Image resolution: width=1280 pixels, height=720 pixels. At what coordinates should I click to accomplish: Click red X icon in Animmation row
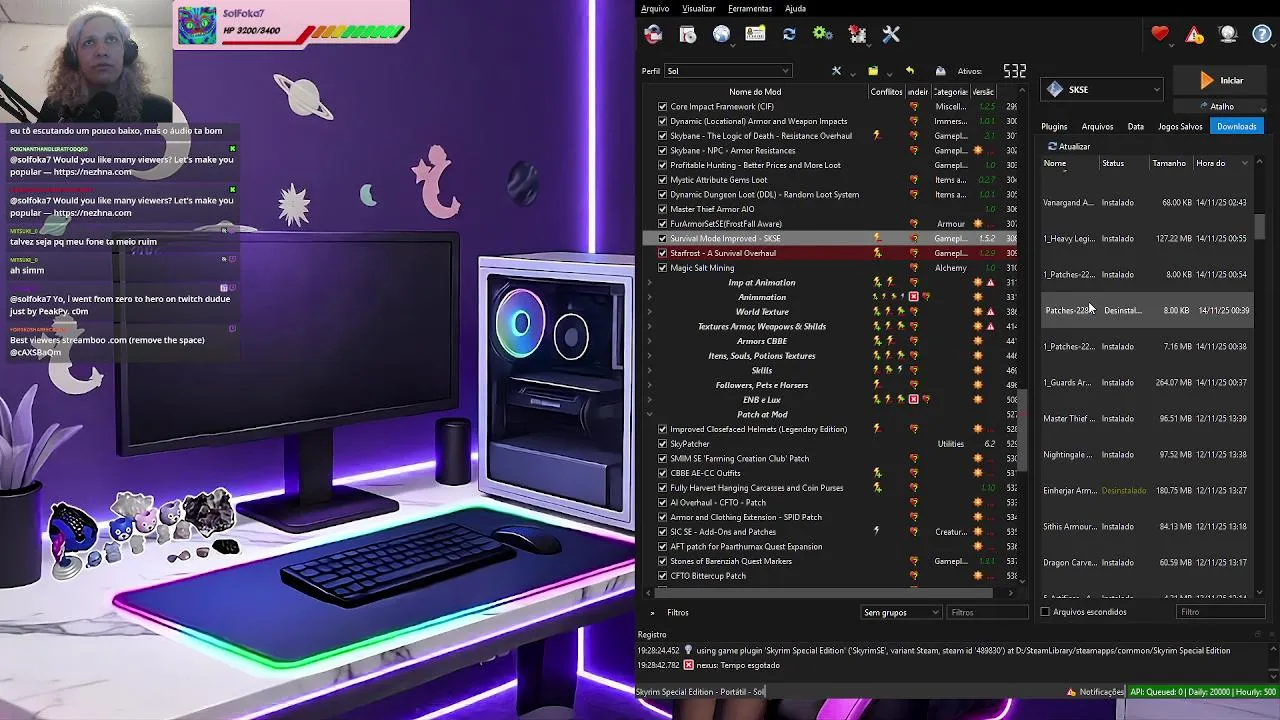point(913,297)
